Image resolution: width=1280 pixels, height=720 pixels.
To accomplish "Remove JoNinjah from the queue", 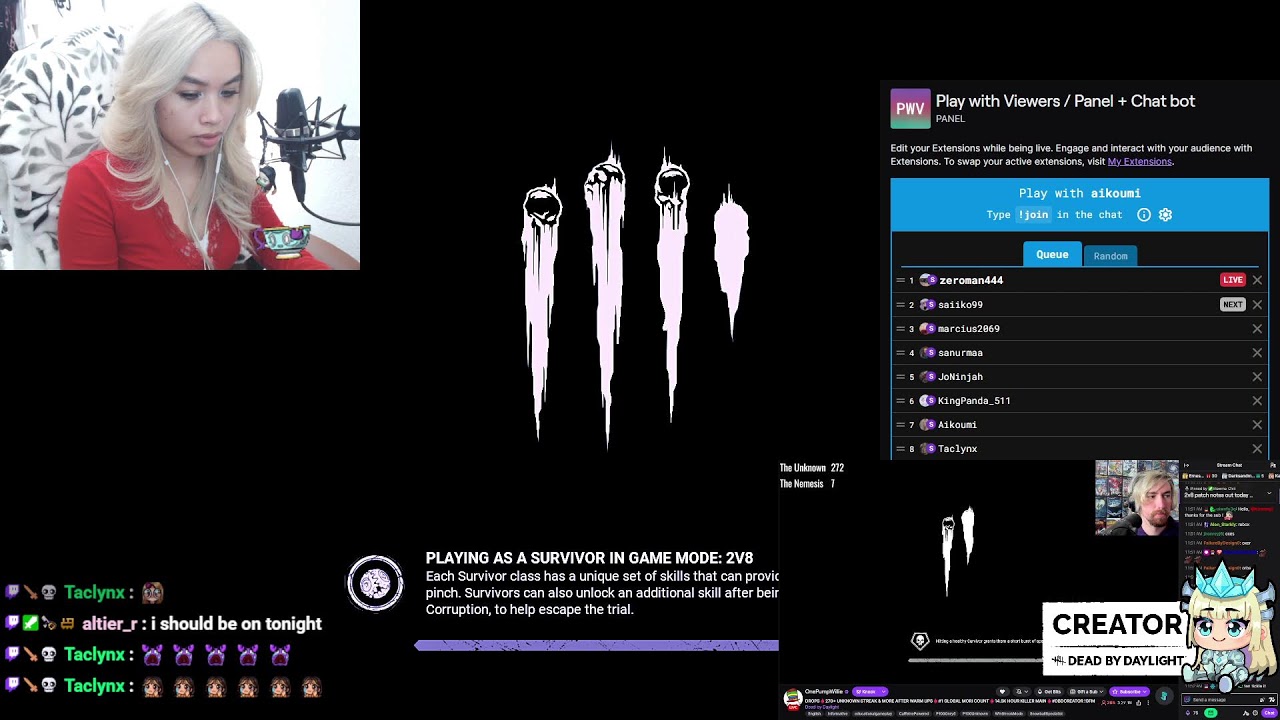I will coord(1257,376).
